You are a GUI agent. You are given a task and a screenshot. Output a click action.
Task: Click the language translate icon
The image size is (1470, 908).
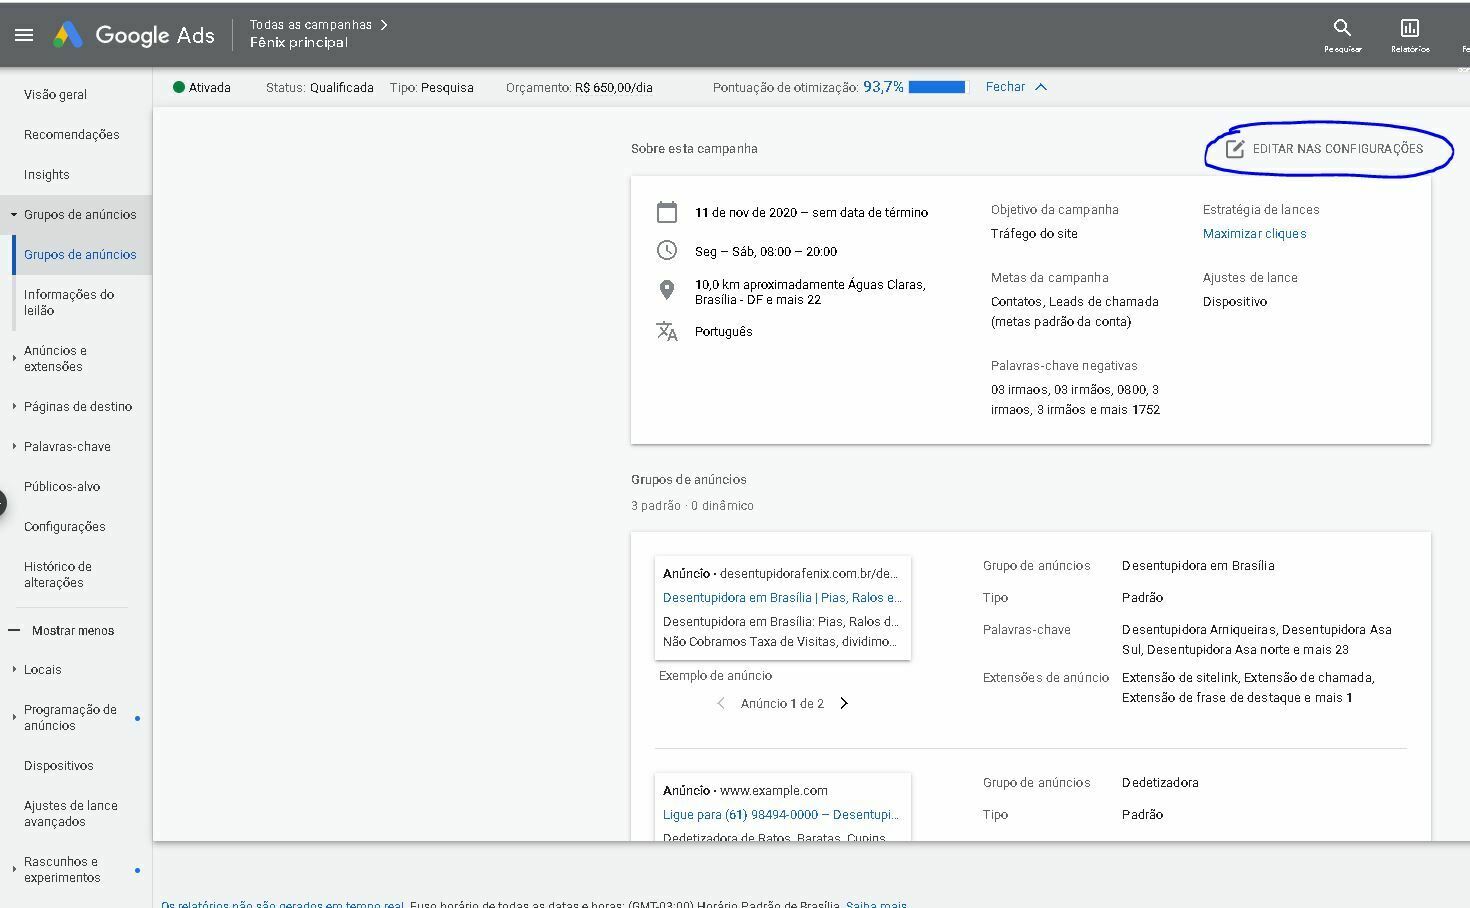(667, 331)
